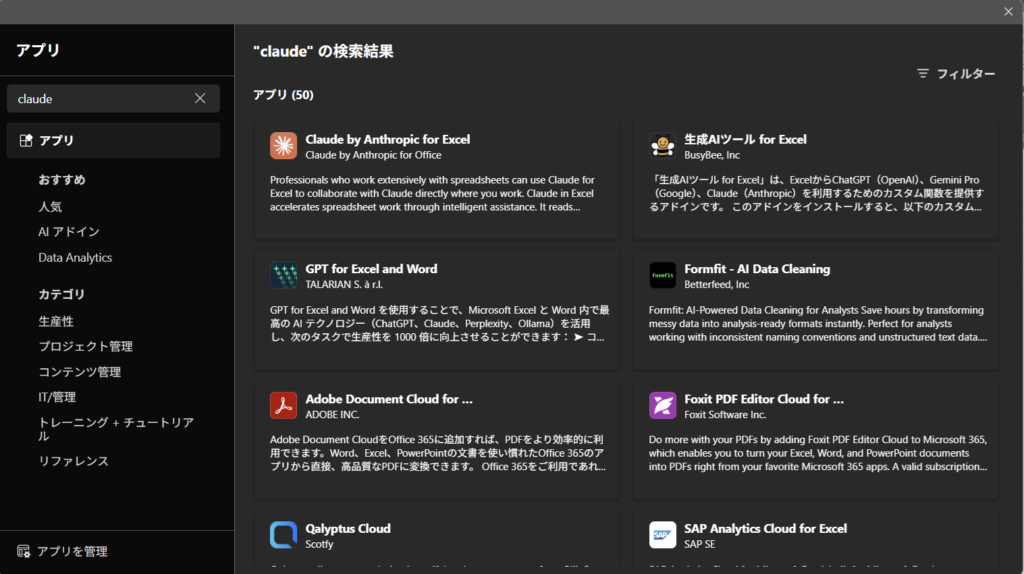1024x574 pixels.
Task: Click the Qalyptus Cloud icon
Action: point(283,535)
